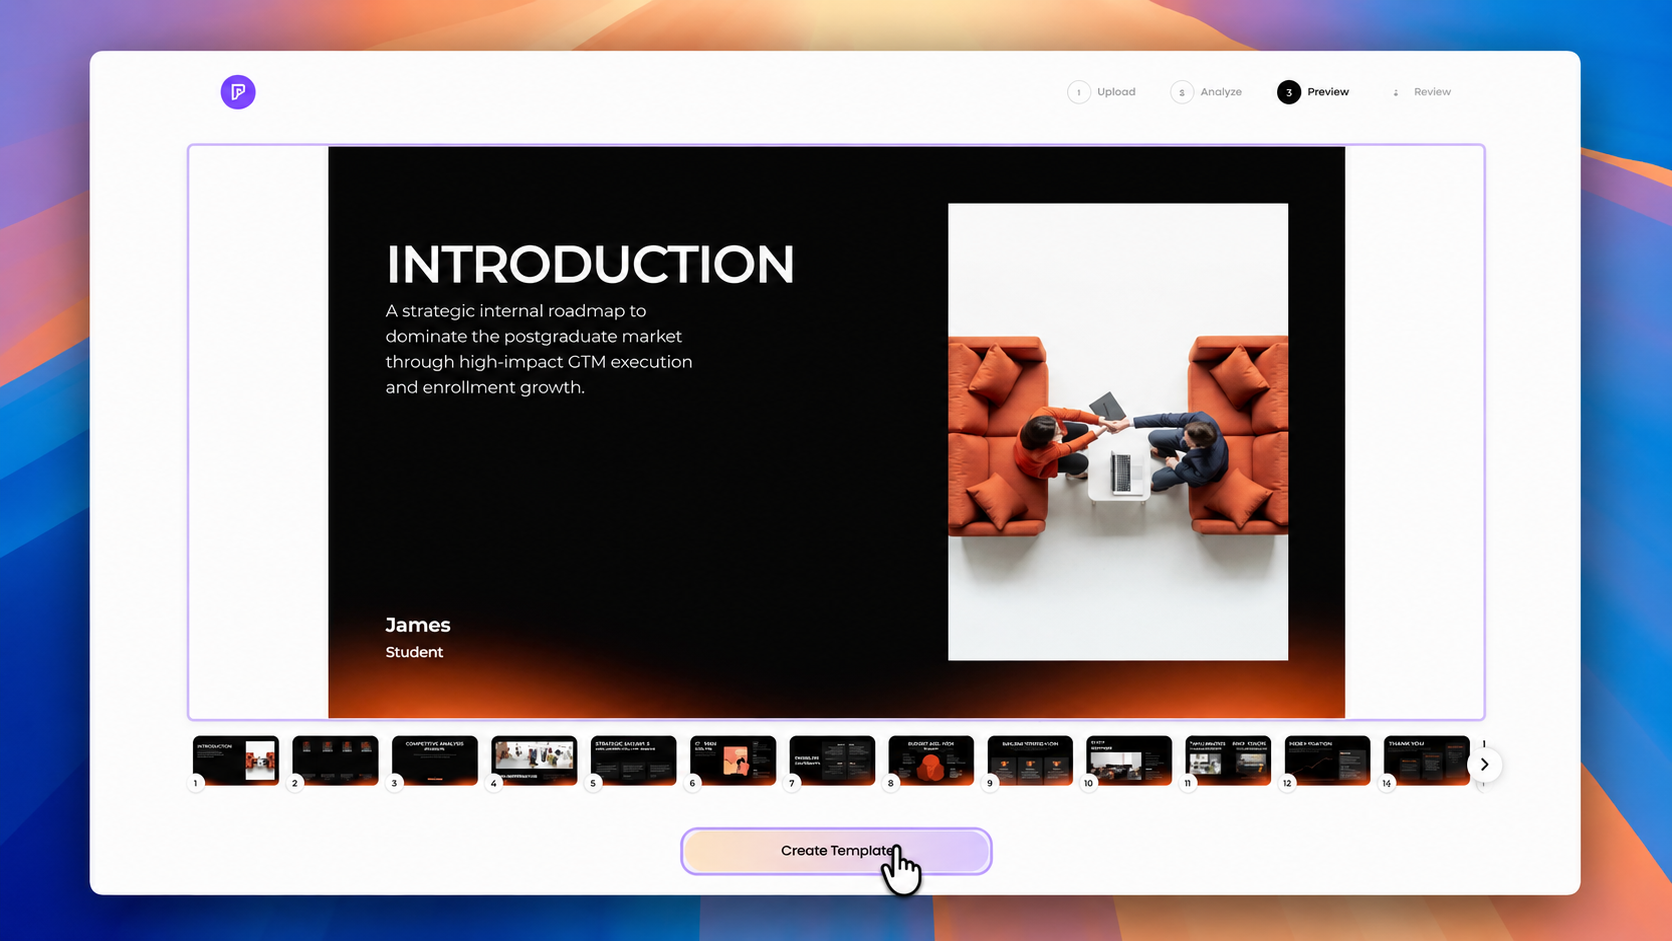Select slide 3 Competitive Analysis thumbnail

click(x=435, y=760)
